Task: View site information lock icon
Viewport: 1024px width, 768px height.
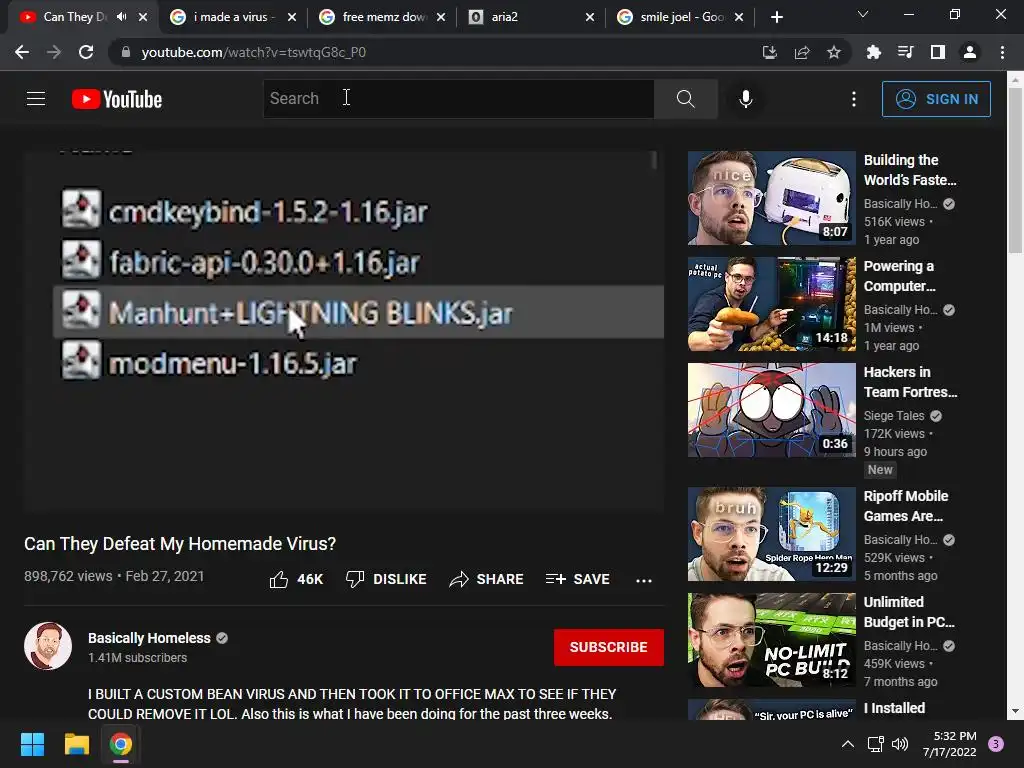Action: [126, 52]
